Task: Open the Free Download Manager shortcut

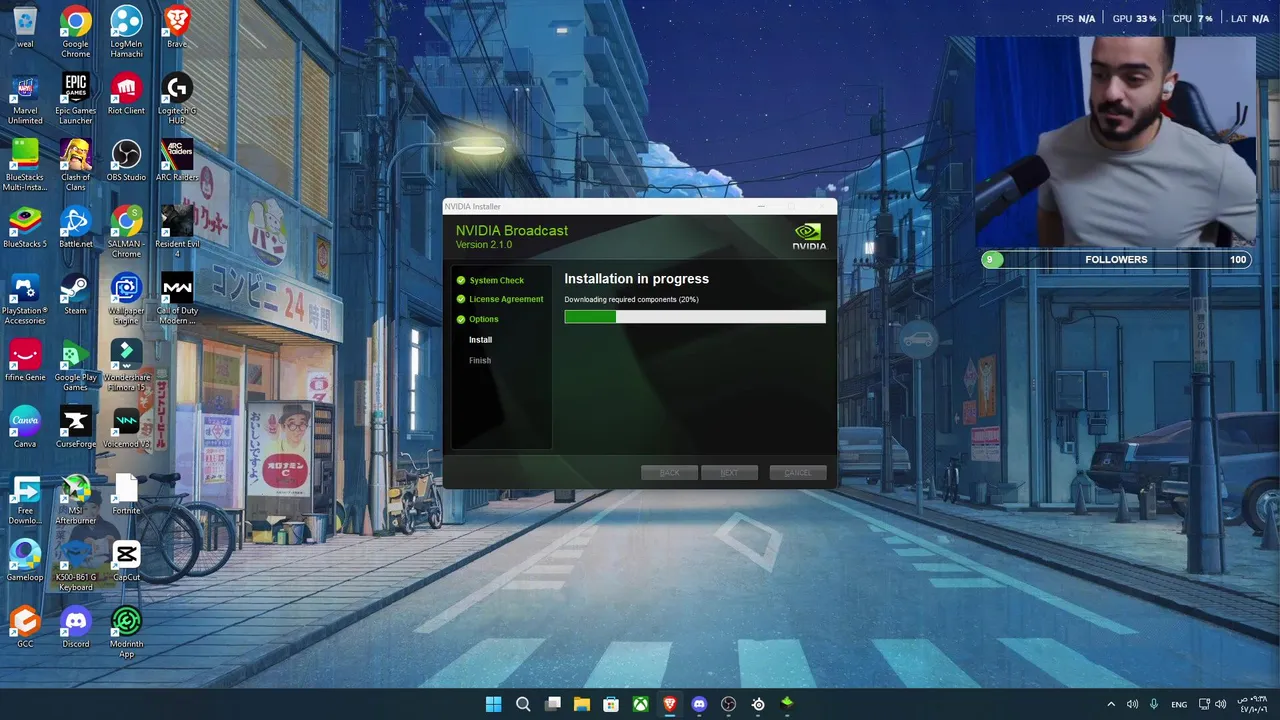Action: [x=25, y=499]
